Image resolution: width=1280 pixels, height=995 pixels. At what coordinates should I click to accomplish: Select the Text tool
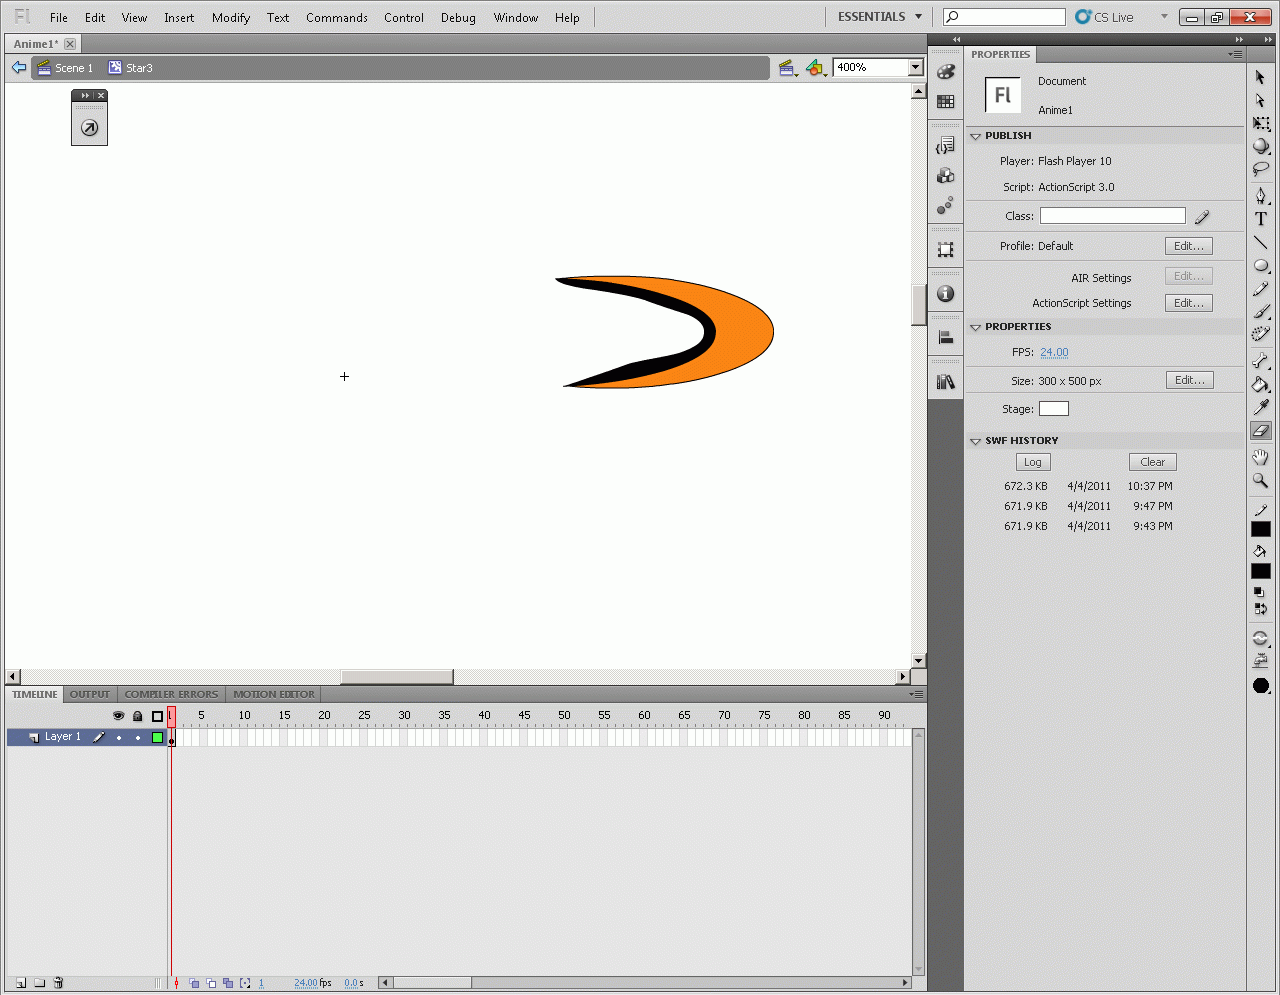pyautogui.click(x=1260, y=219)
